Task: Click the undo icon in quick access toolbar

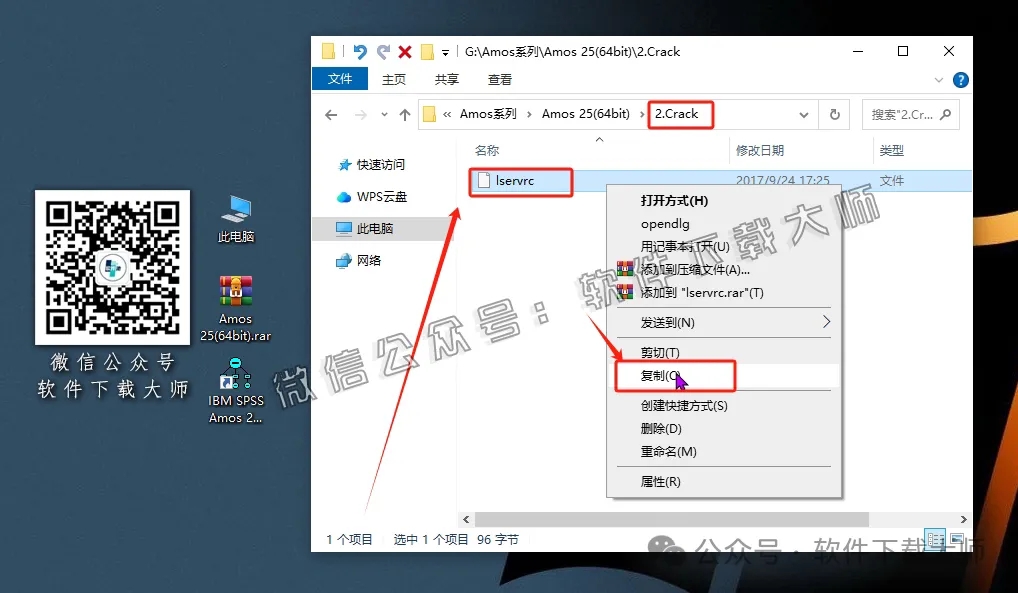Action: [x=361, y=51]
